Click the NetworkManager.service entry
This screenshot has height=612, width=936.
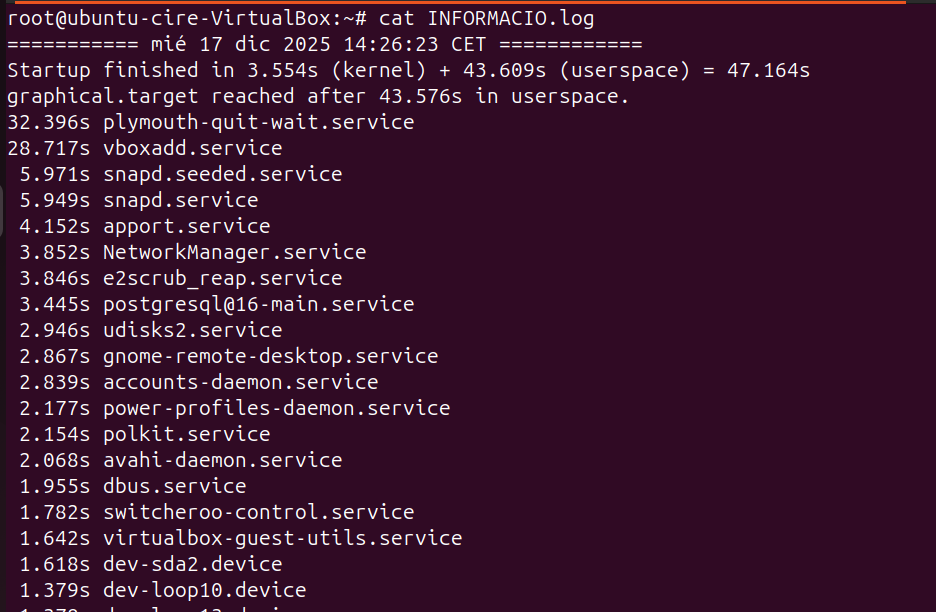(x=234, y=252)
